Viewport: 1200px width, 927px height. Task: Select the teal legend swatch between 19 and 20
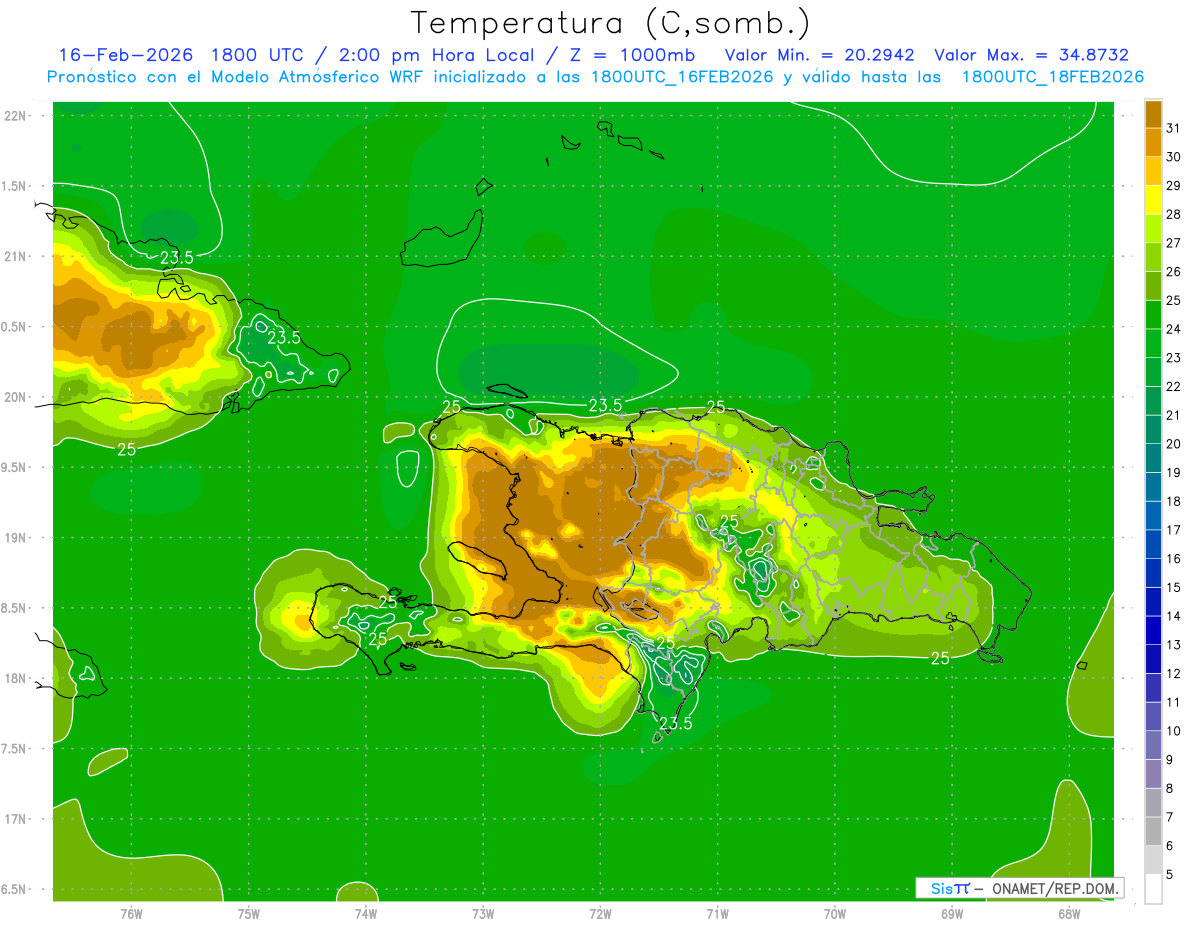coord(1153,458)
